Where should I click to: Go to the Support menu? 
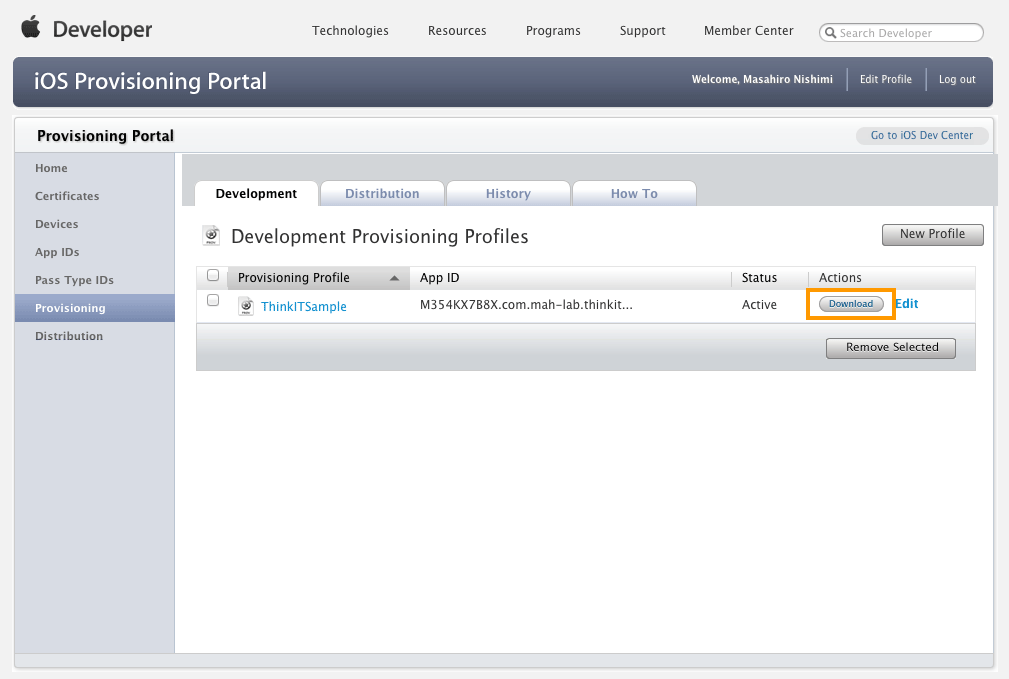(642, 31)
